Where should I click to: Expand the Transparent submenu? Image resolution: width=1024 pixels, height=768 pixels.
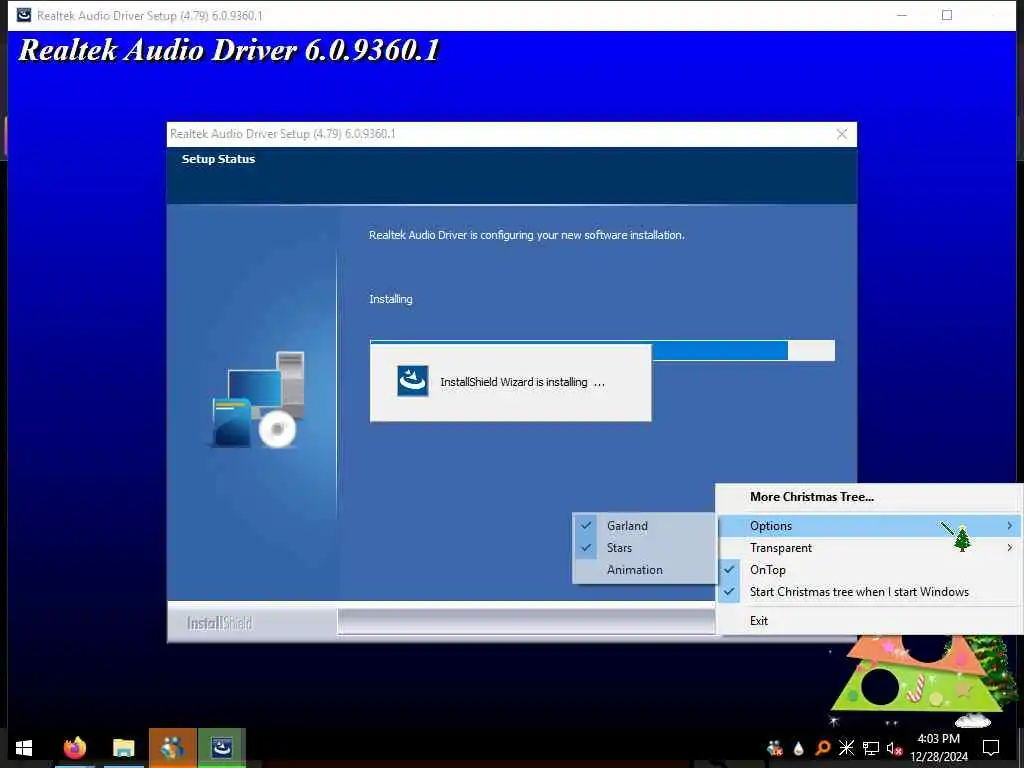click(x=869, y=548)
